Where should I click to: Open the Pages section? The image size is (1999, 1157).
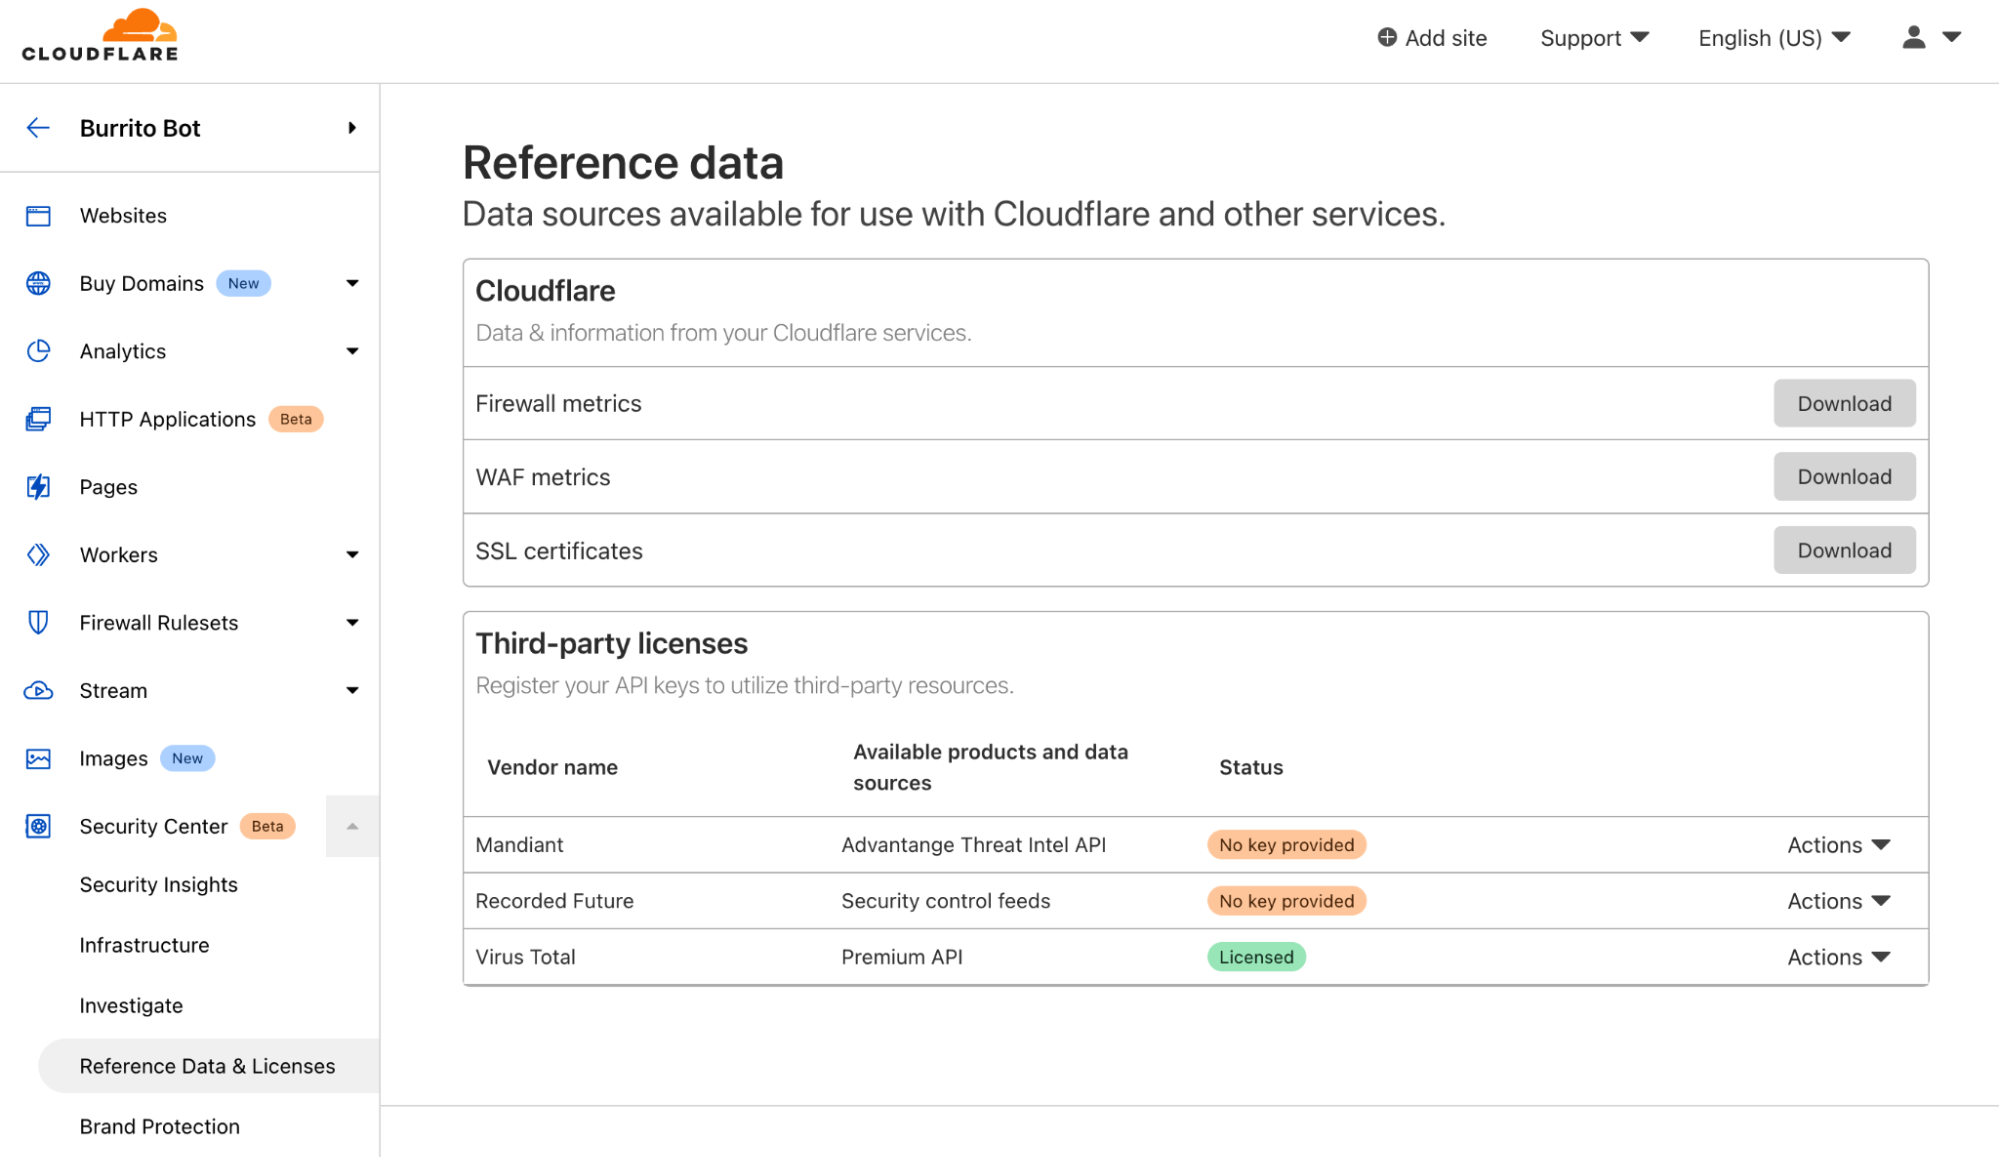(x=108, y=487)
